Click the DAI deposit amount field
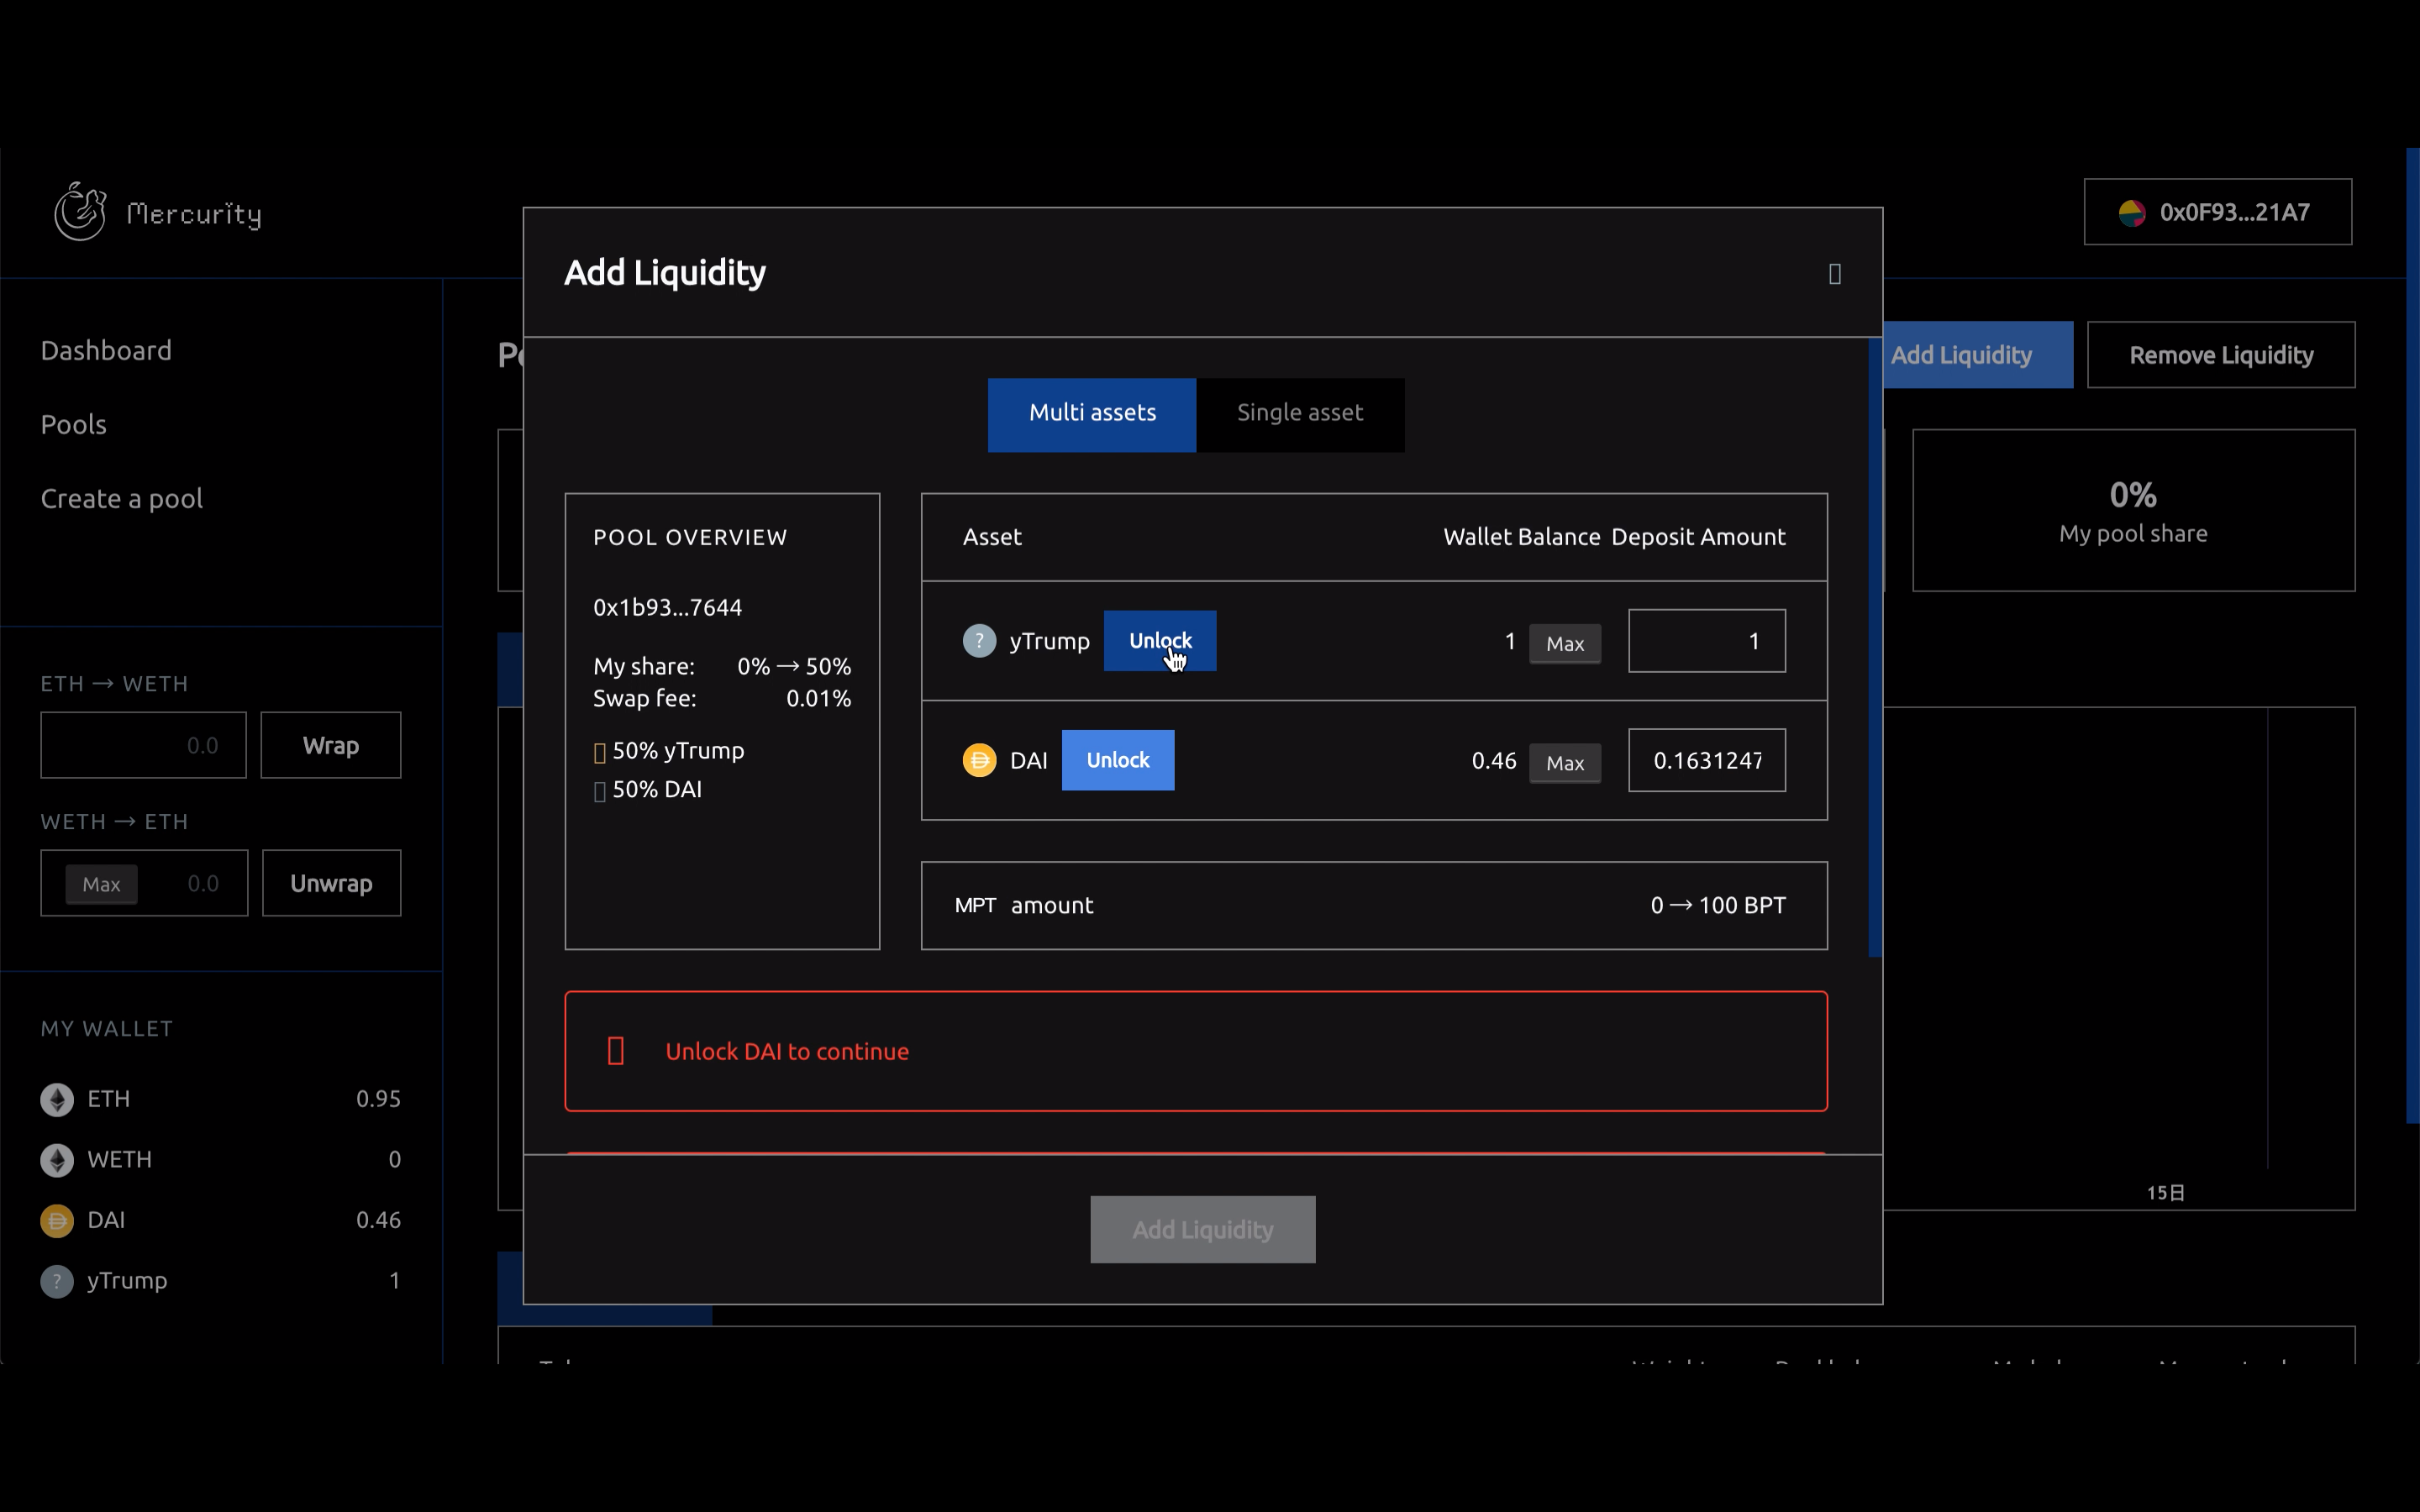2420x1512 pixels. (x=1706, y=760)
